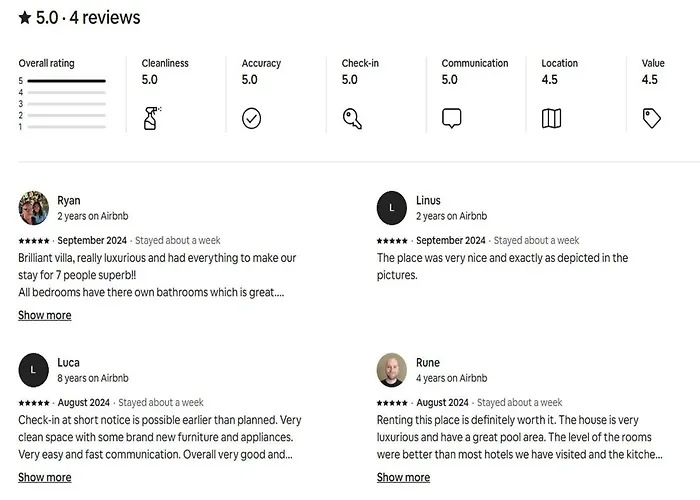Image resolution: width=700 pixels, height=500 pixels.
Task: Click the Location map icon
Action: 551,118
